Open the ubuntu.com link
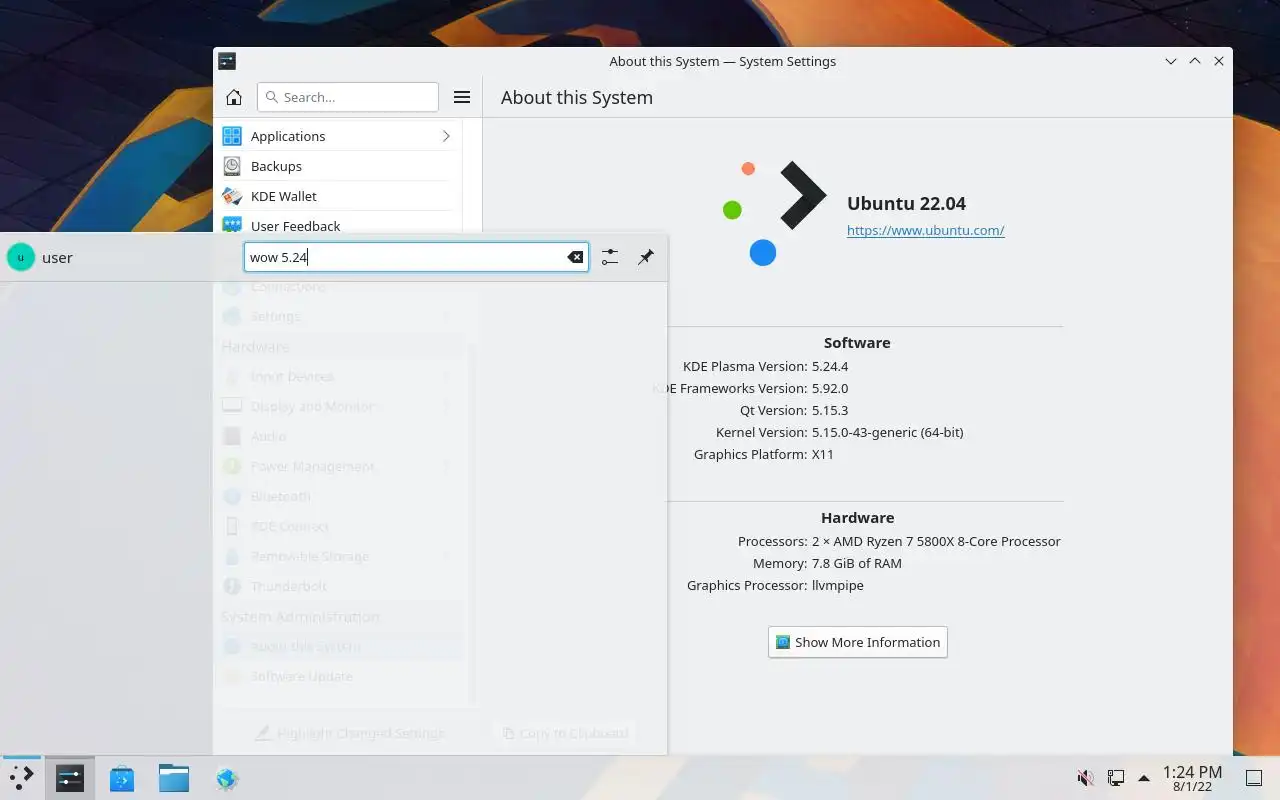 [x=926, y=230]
